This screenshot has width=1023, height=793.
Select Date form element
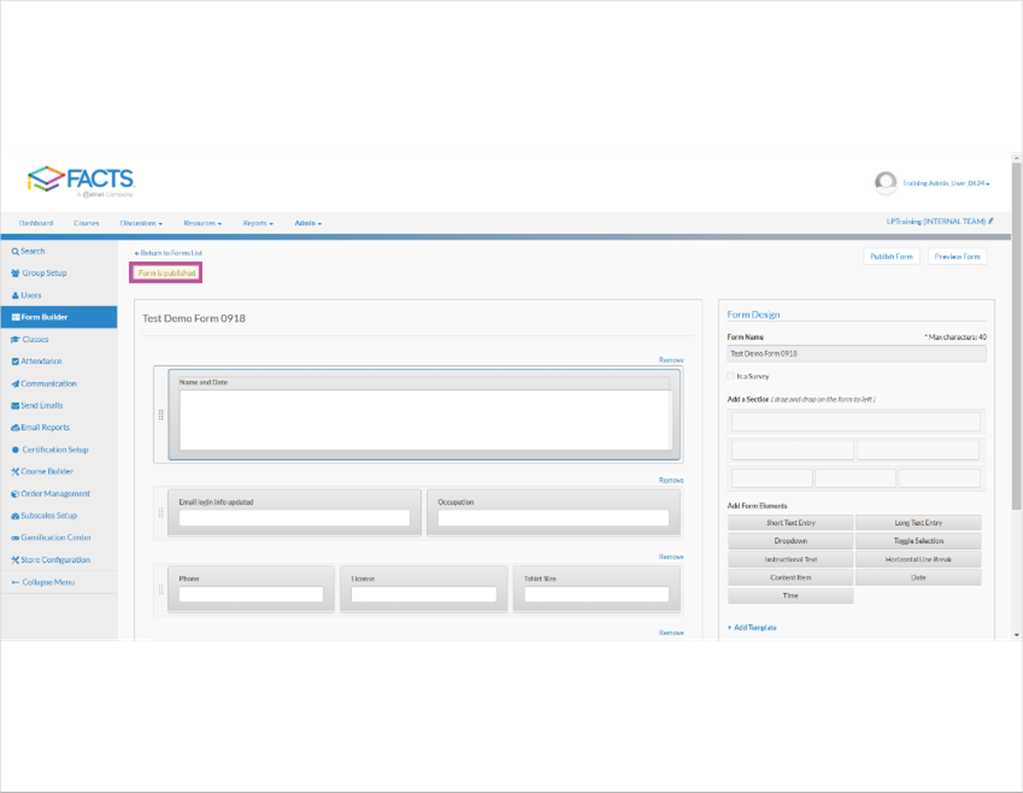click(x=919, y=578)
